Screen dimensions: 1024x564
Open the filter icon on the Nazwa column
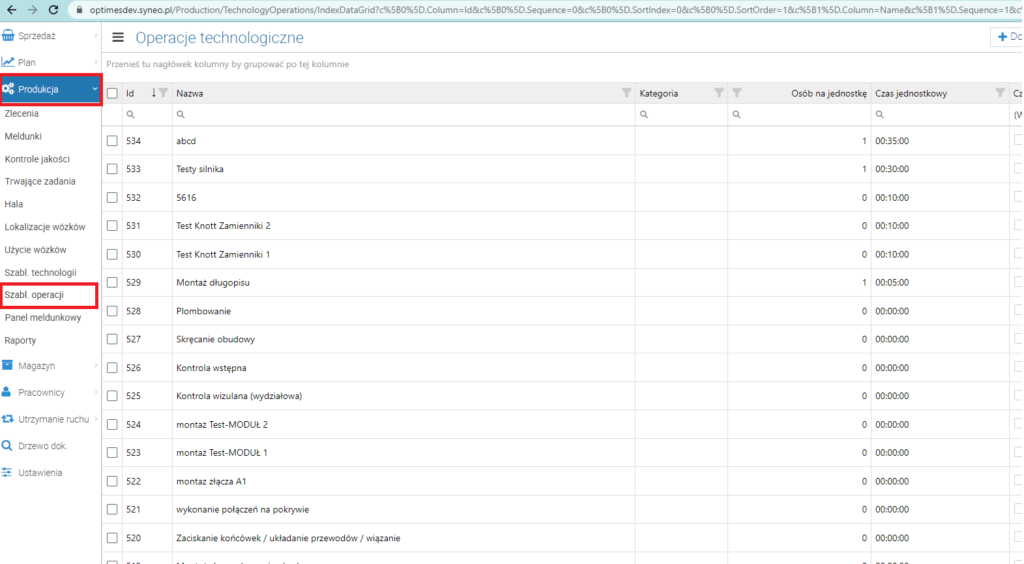click(x=626, y=93)
